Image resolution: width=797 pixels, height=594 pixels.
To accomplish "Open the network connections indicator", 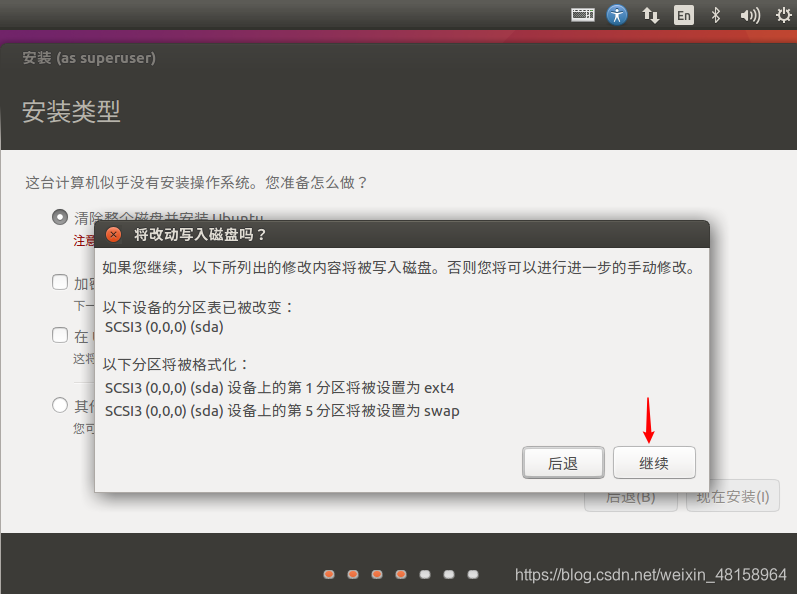I will (x=650, y=15).
